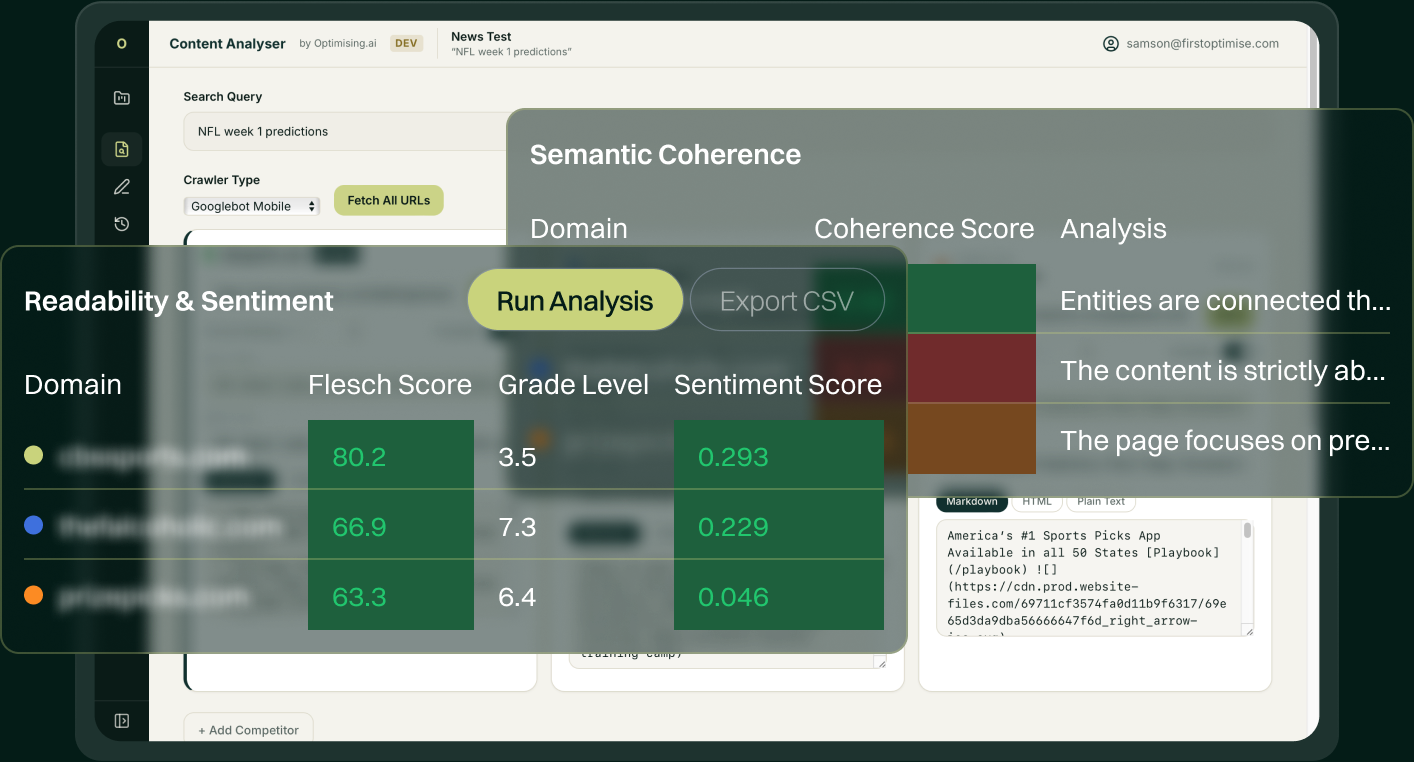Viewport: 1414px width, 762px height.
Task: Click the grade level value 7.3
Action: coord(517,527)
